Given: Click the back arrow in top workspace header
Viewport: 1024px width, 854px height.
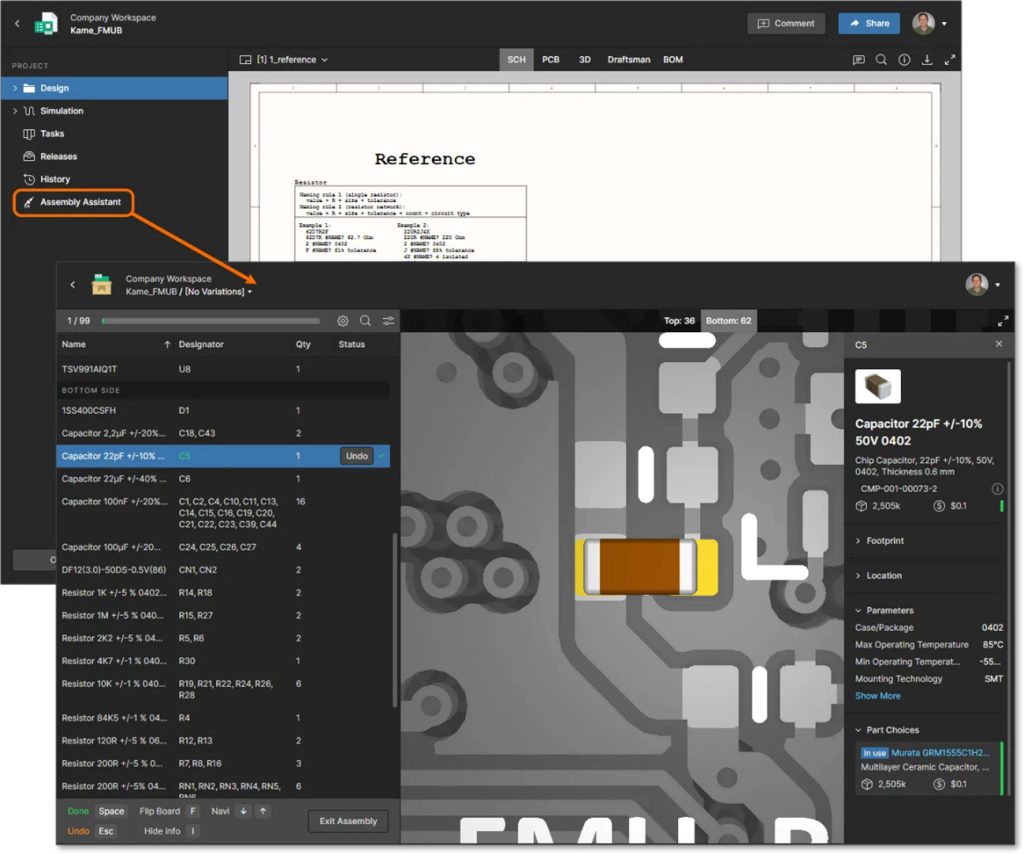Looking at the screenshot, I should click(17, 24).
